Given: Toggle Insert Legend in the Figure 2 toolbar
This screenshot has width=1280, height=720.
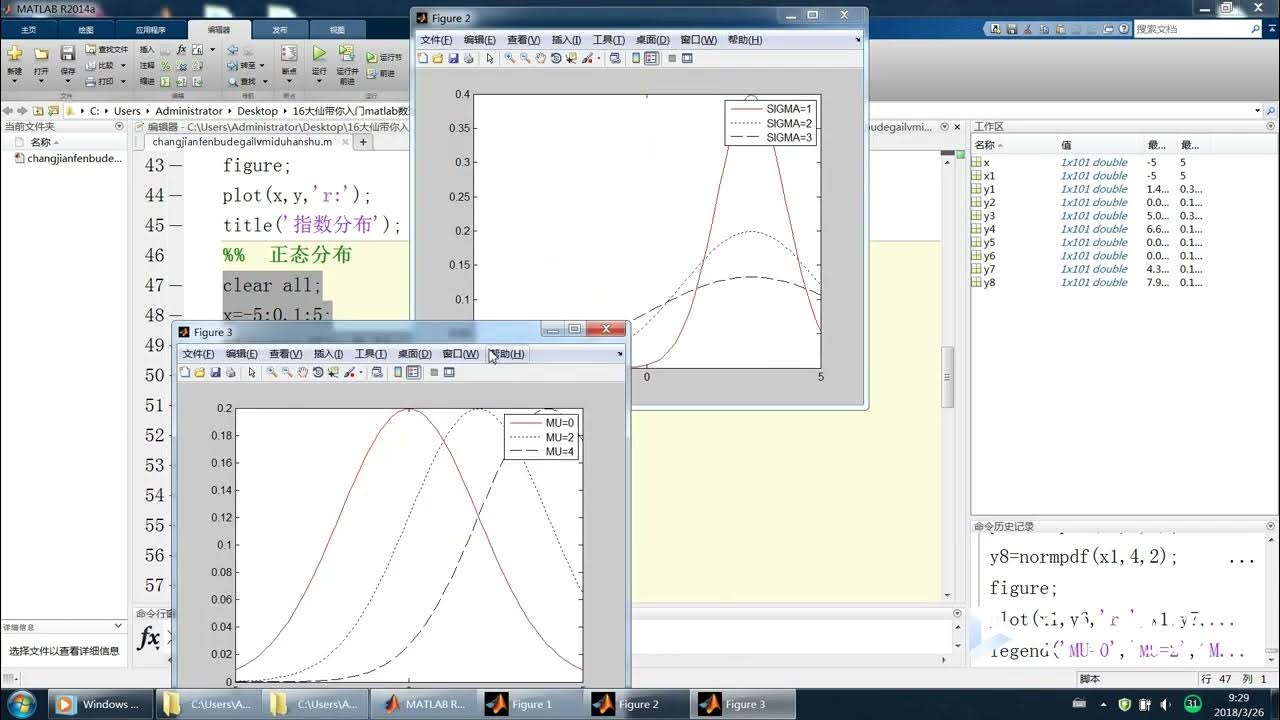Looking at the screenshot, I should [651, 58].
